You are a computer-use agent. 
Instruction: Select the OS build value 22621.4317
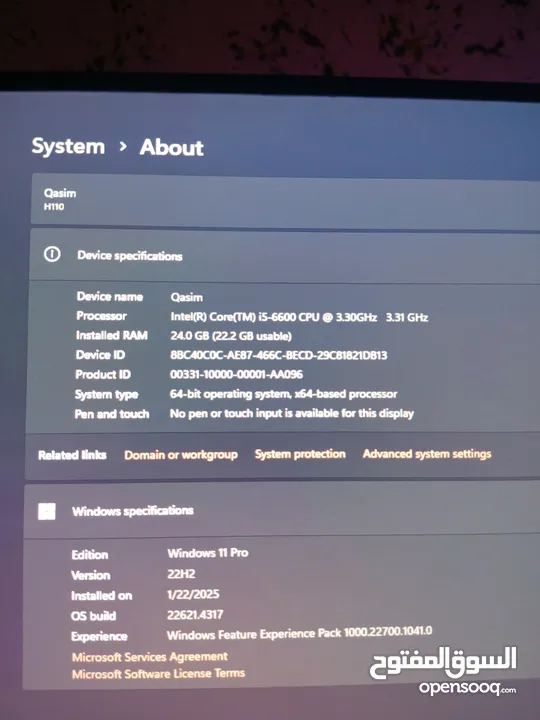pyautogui.click(x=195, y=615)
